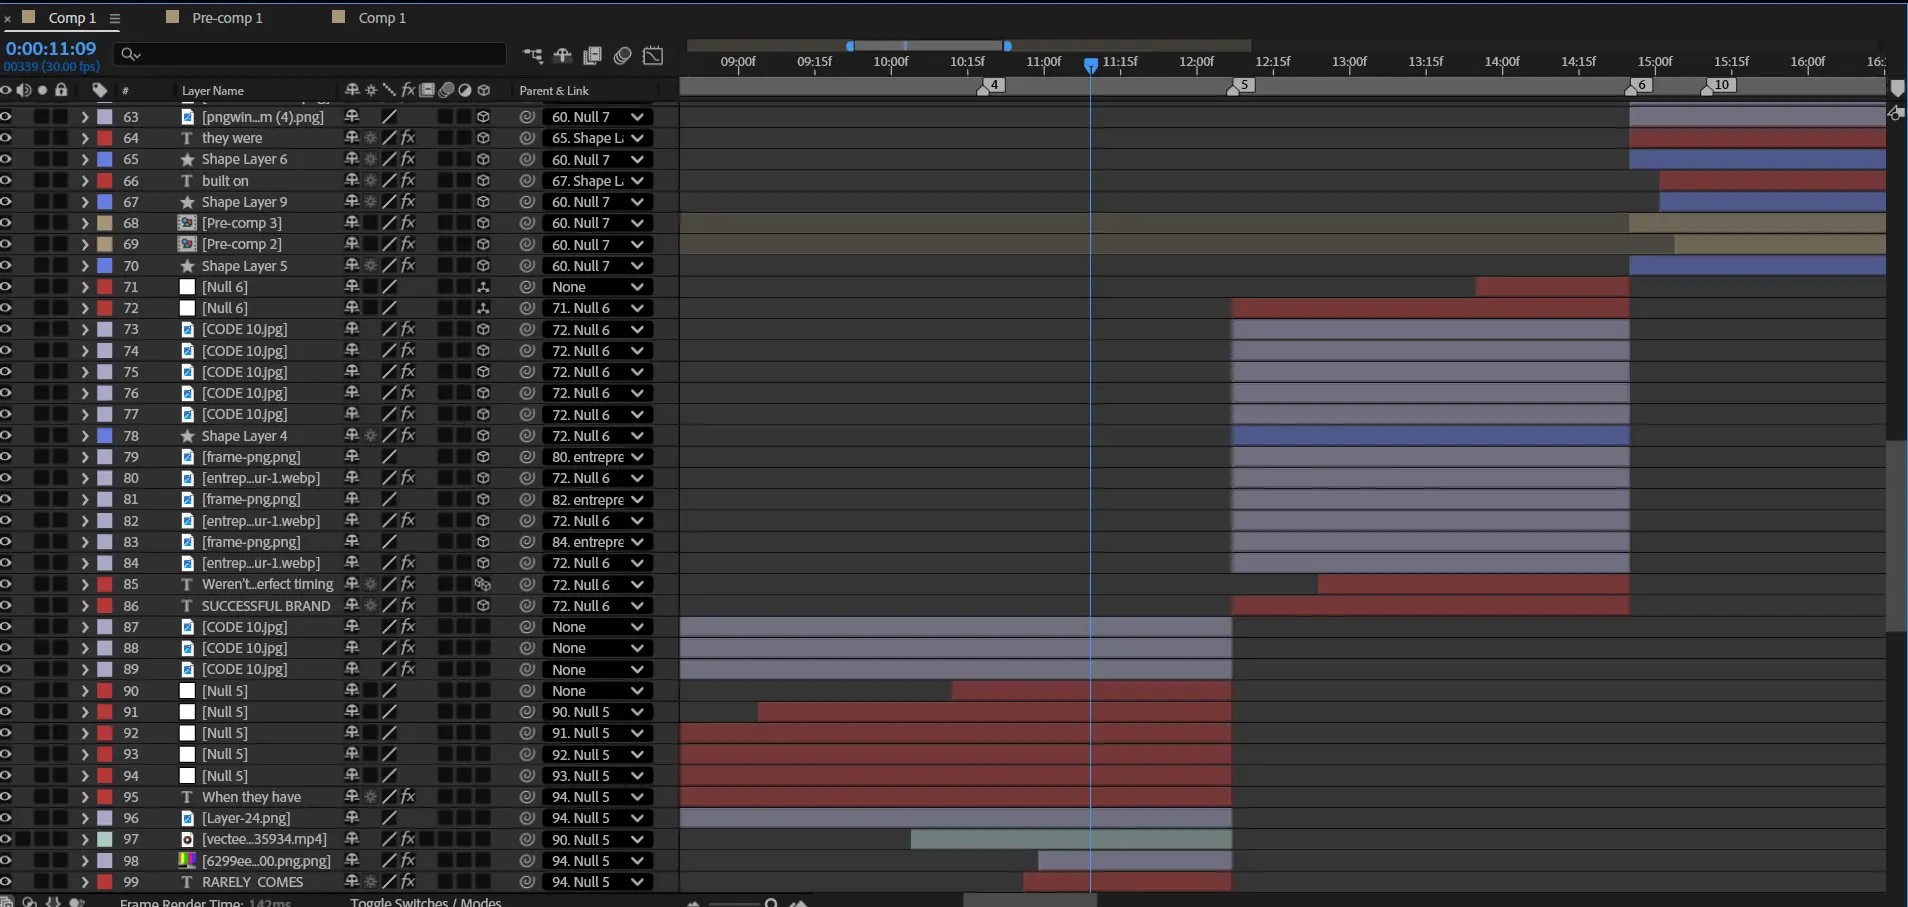
Task: Click Toggle Switches / Modes
Action: click(x=425, y=901)
